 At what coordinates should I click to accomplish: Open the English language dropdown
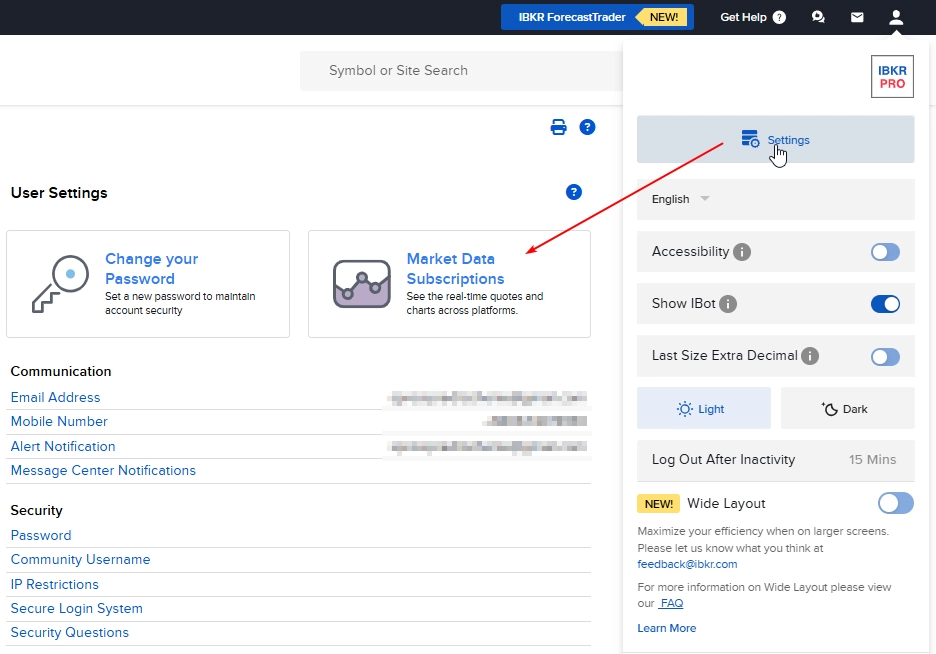678,199
